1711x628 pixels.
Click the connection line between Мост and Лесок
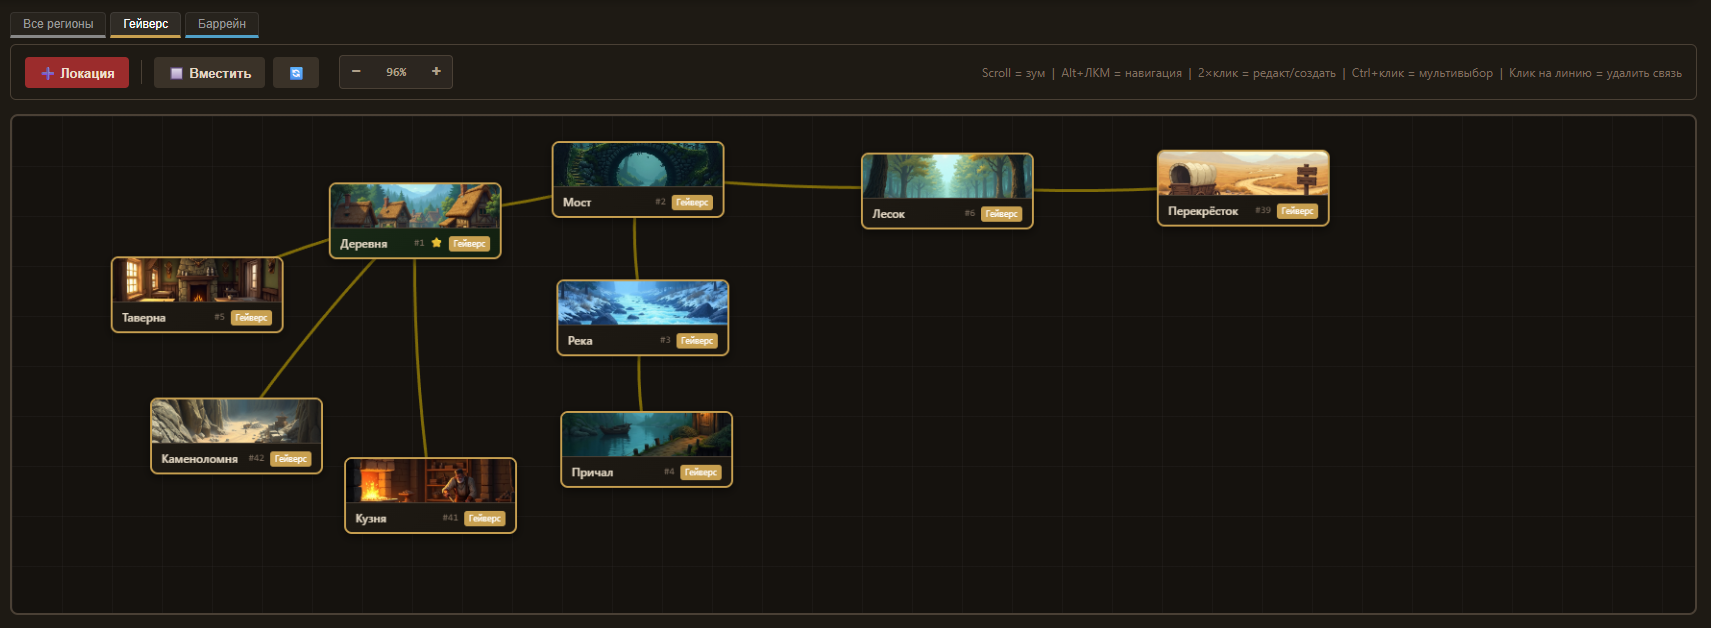click(x=790, y=185)
